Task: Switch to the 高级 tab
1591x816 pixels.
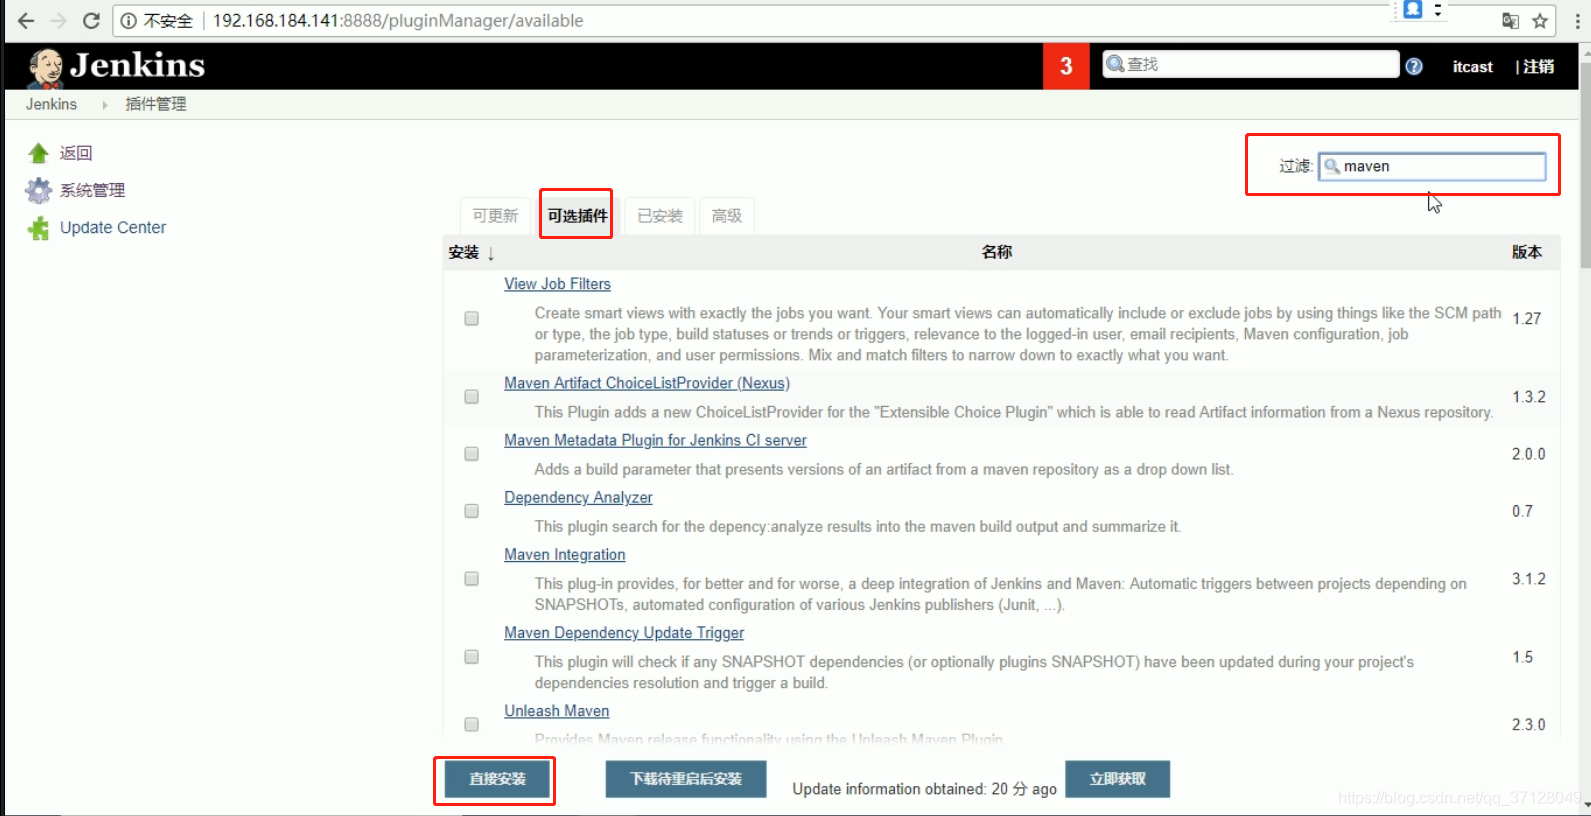Action: 727,216
